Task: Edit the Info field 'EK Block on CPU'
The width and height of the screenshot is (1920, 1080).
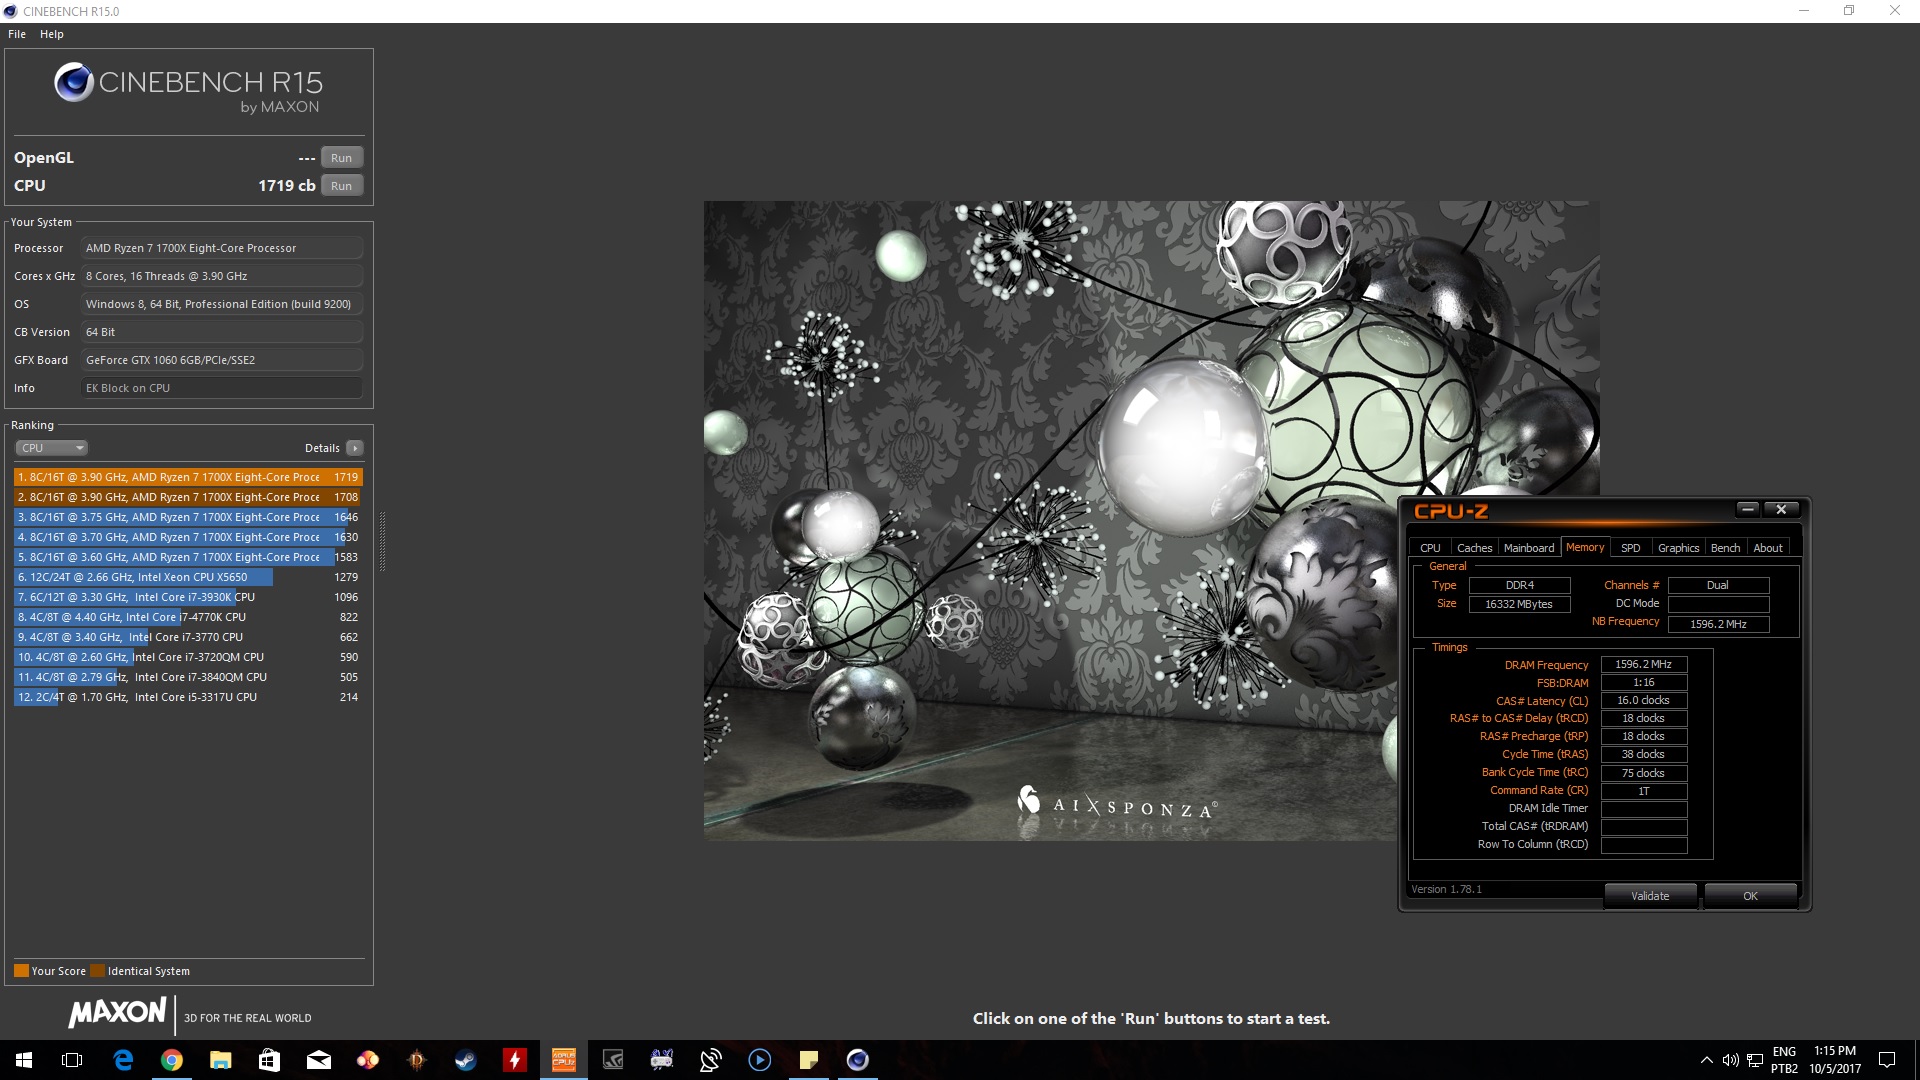Action: [221, 388]
